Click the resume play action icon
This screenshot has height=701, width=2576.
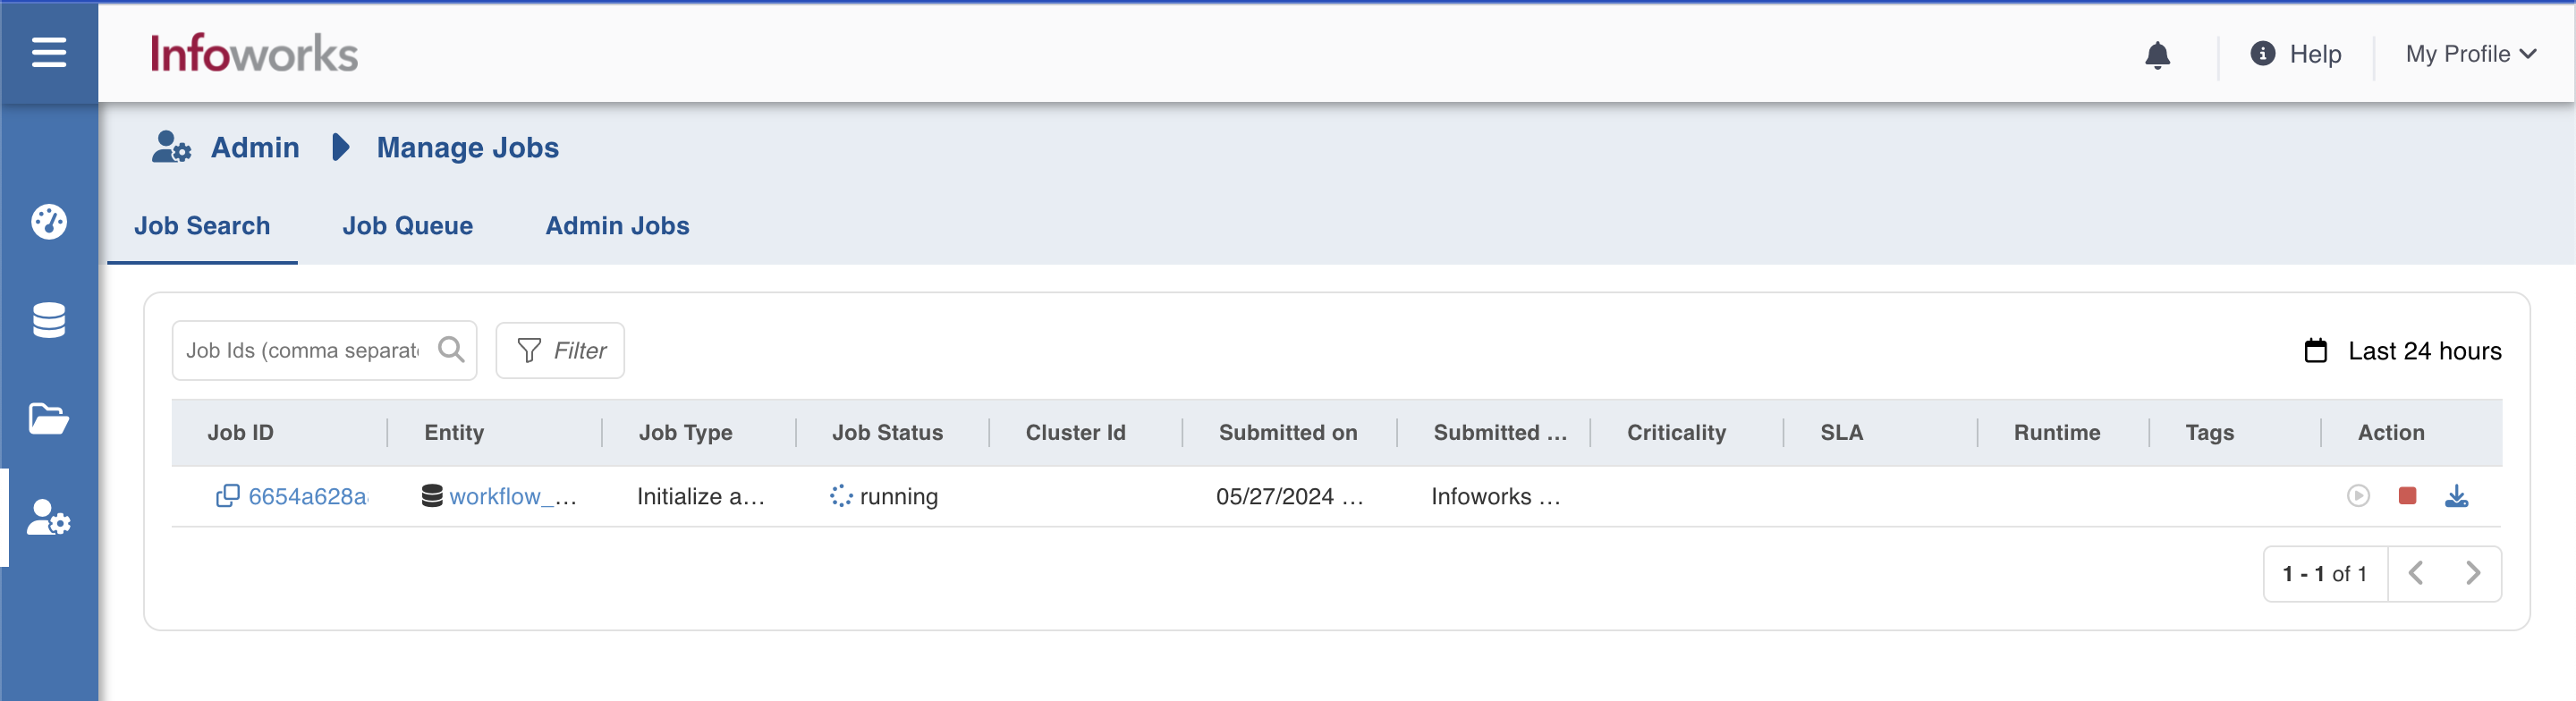click(2358, 496)
